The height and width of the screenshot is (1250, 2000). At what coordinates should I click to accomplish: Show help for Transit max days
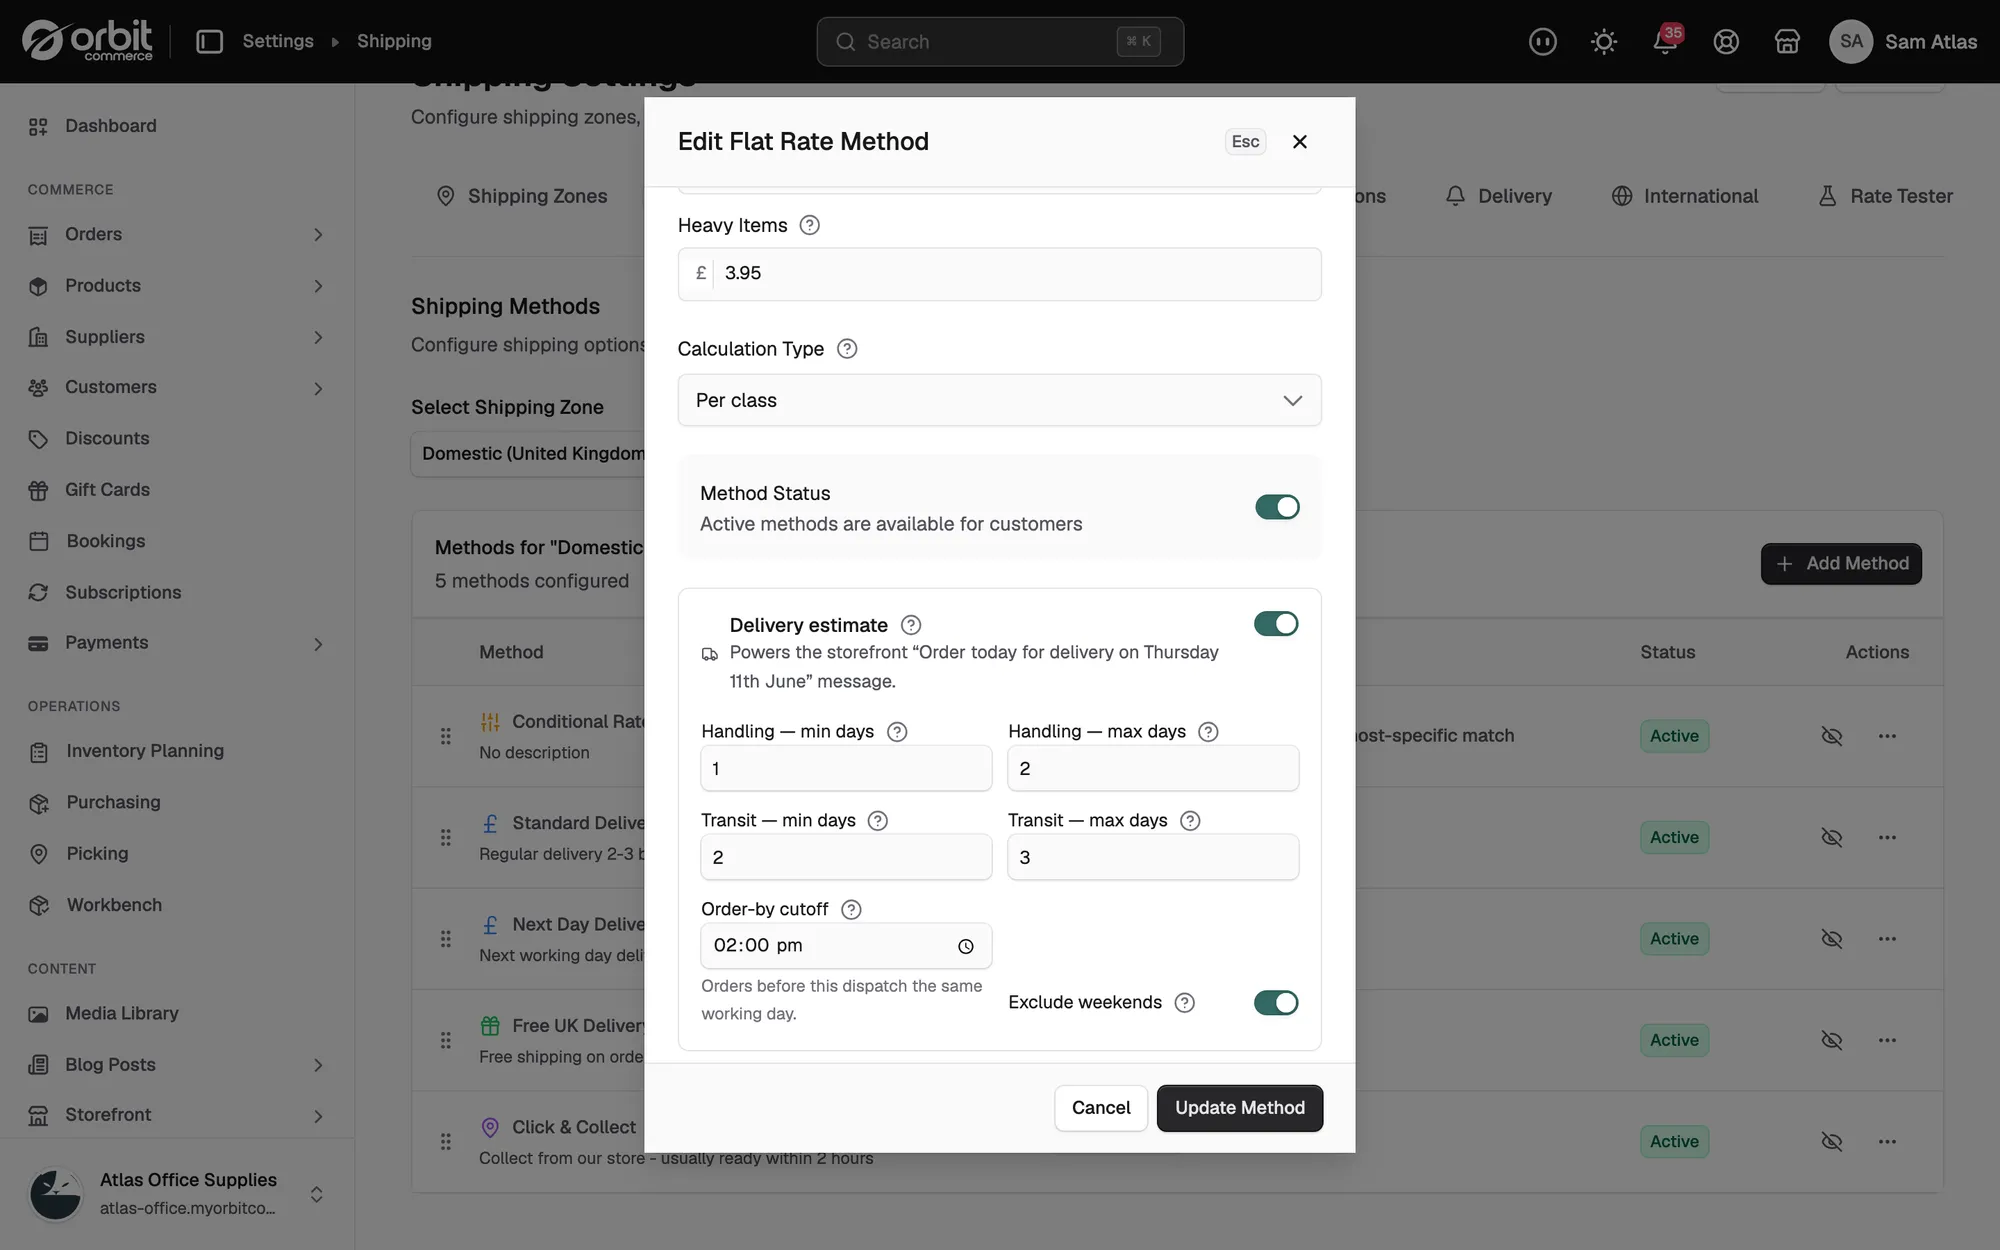point(1190,821)
